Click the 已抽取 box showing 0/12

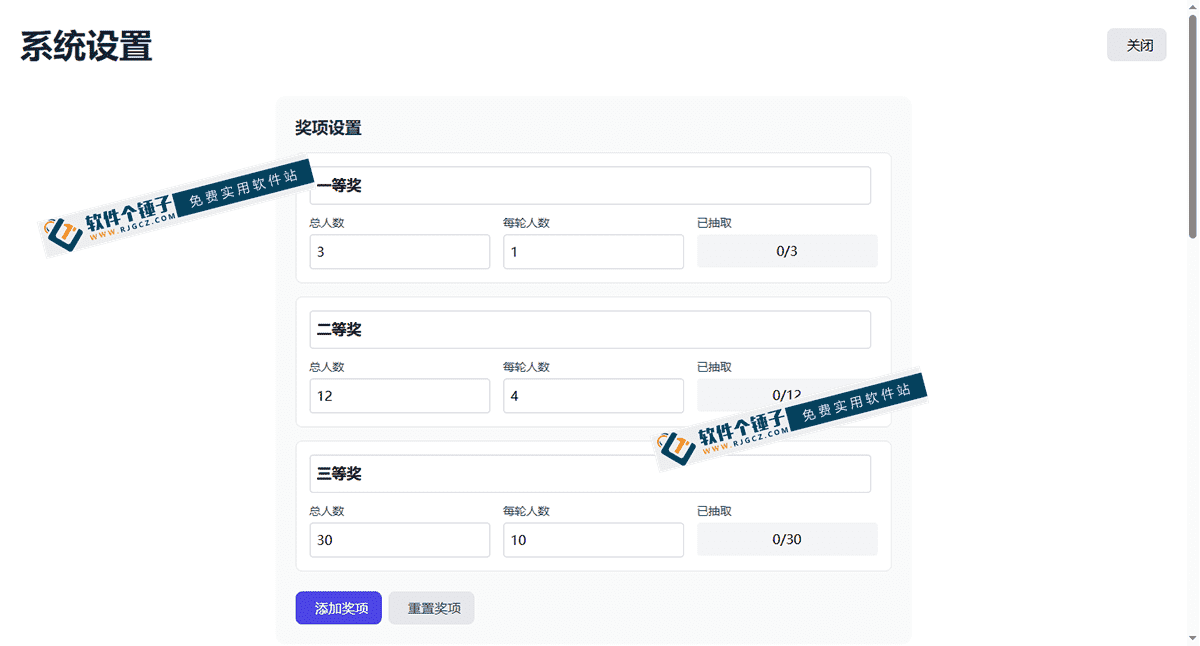click(x=786, y=395)
